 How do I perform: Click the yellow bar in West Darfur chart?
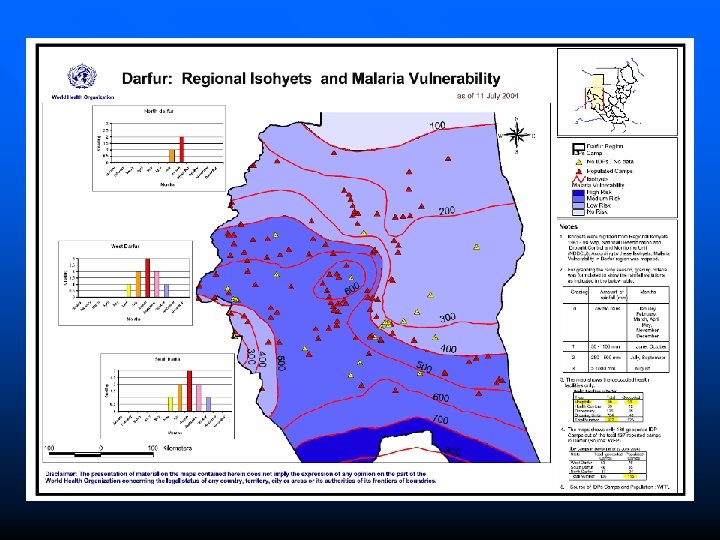tap(129, 291)
